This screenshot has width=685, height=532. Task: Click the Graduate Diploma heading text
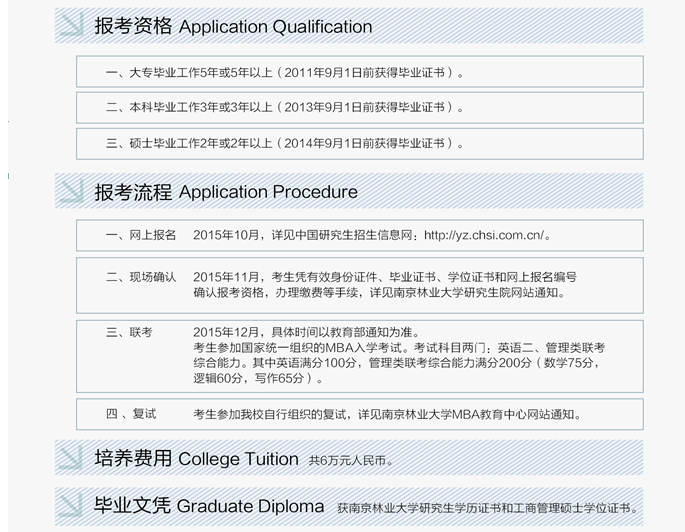coord(250,507)
